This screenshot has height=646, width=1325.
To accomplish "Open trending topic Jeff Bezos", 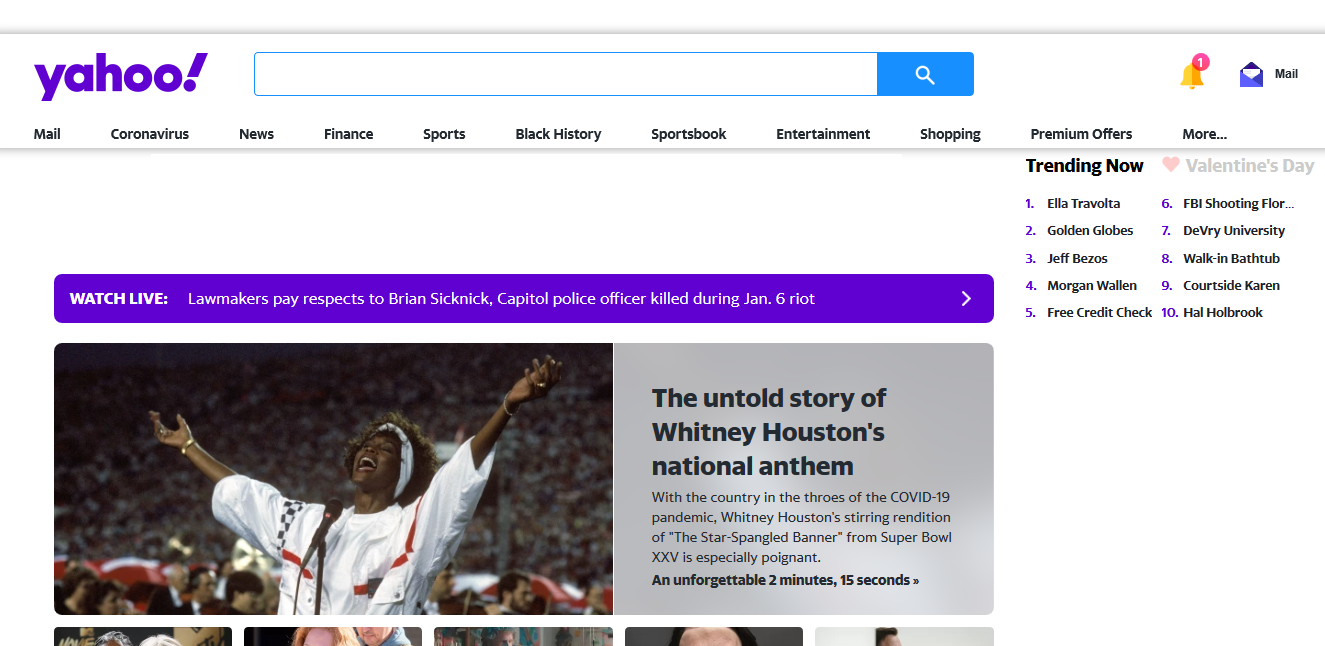I will tap(1077, 258).
